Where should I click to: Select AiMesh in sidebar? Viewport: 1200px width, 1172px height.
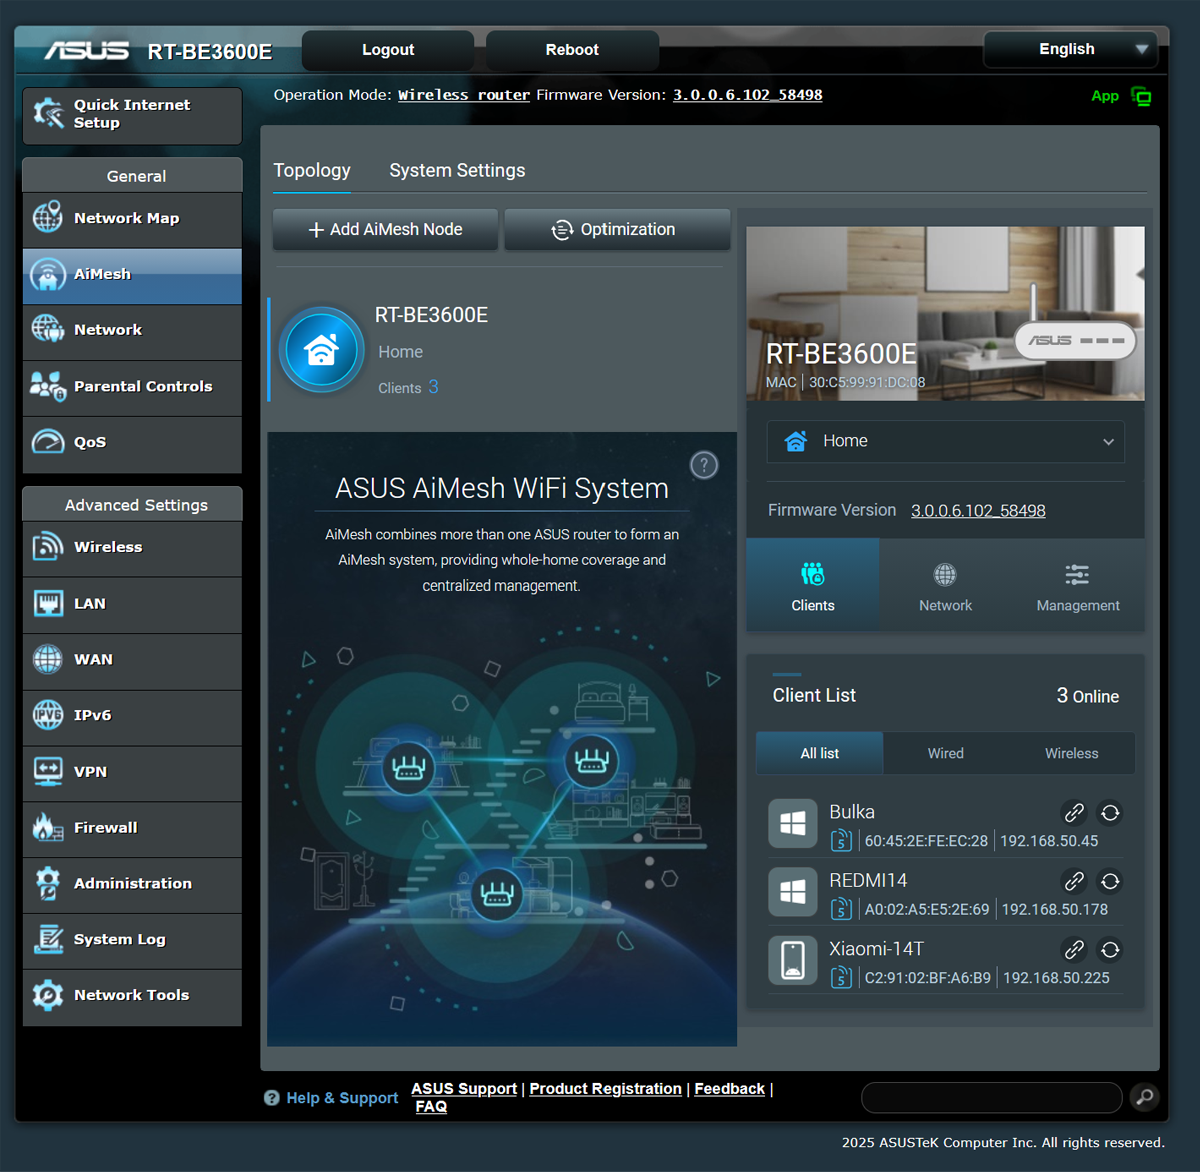click(132, 275)
